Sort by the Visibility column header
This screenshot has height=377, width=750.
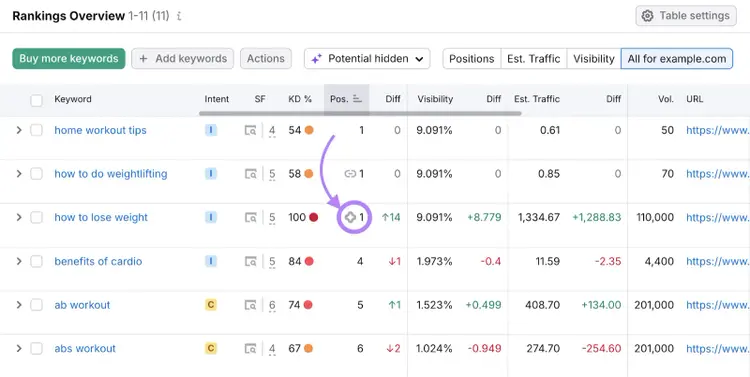(435, 99)
